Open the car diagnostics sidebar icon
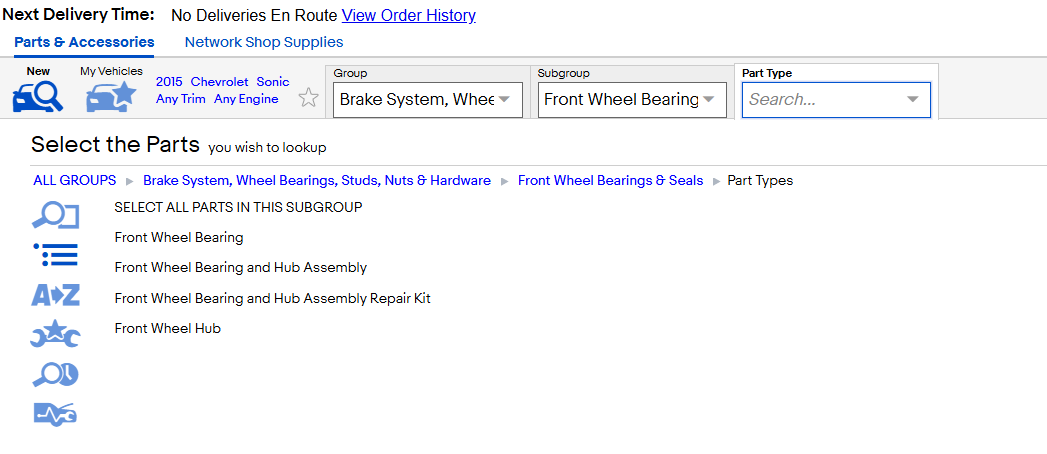 coord(55,413)
